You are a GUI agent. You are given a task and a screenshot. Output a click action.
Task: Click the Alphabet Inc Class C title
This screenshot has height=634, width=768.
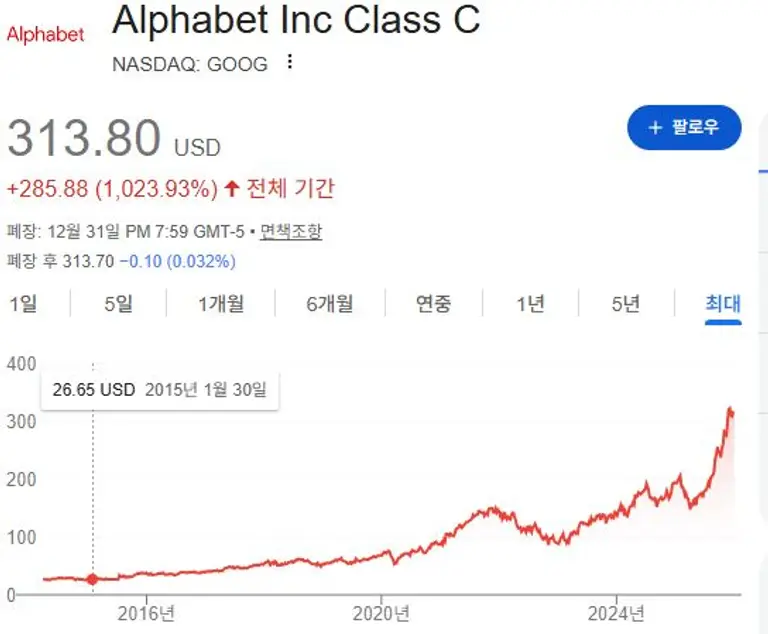(x=295, y=21)
